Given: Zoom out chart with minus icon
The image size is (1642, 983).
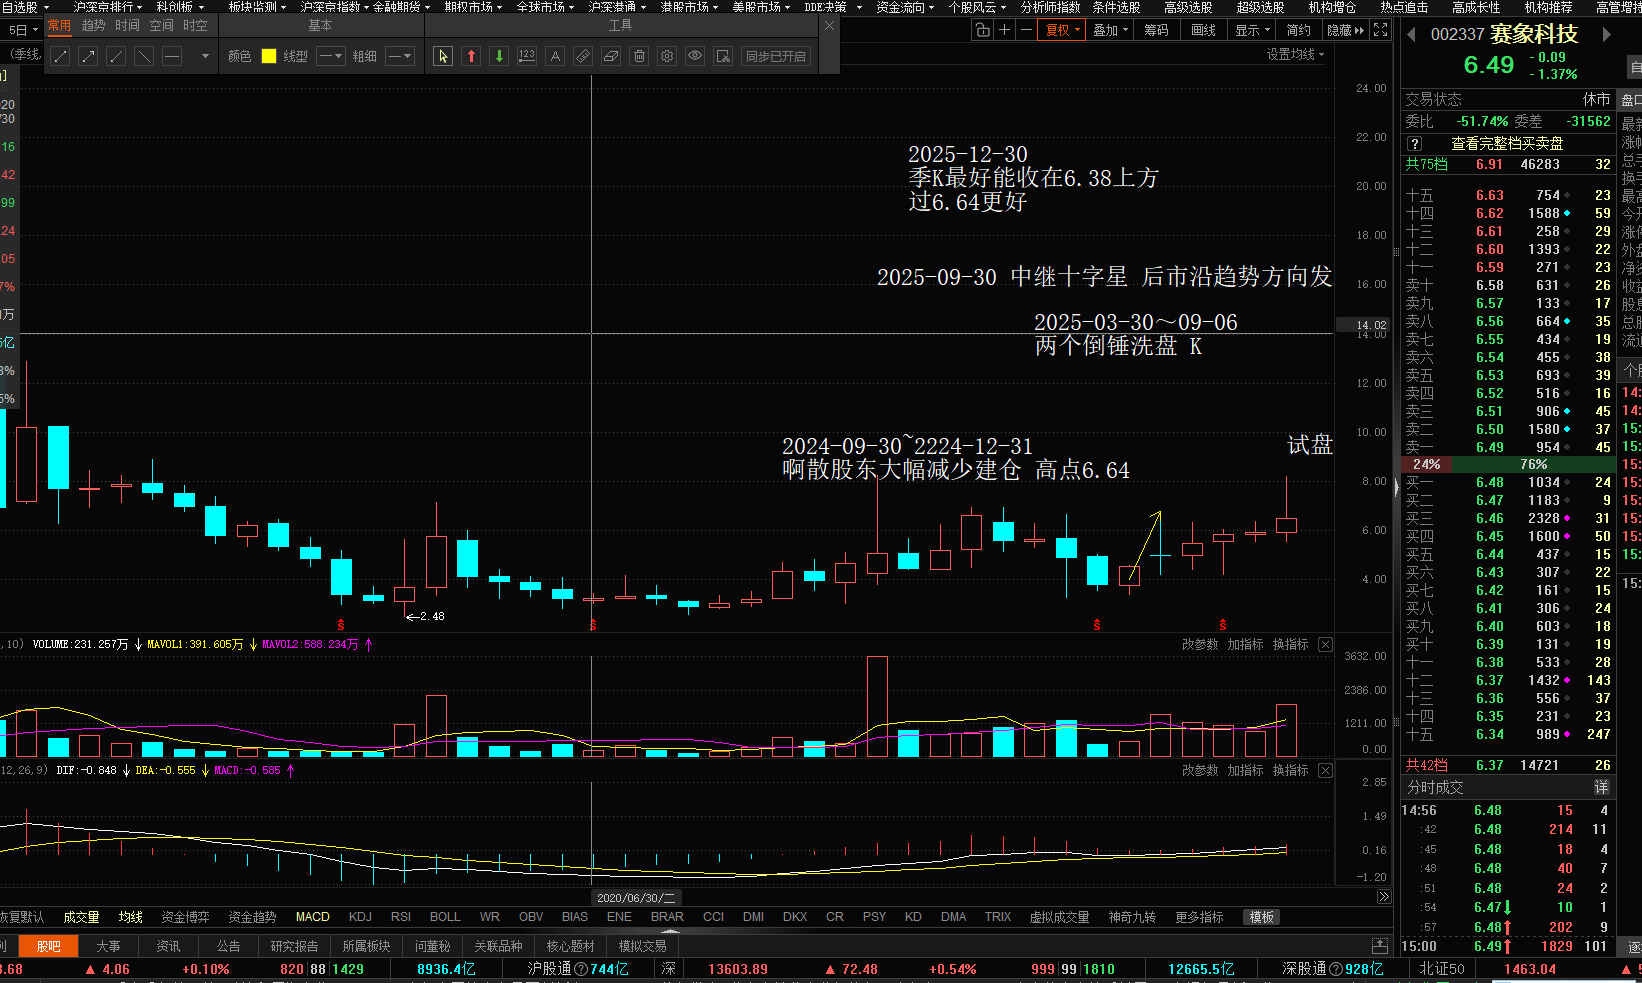Looking at the screenshot, I should (1026, 30).
